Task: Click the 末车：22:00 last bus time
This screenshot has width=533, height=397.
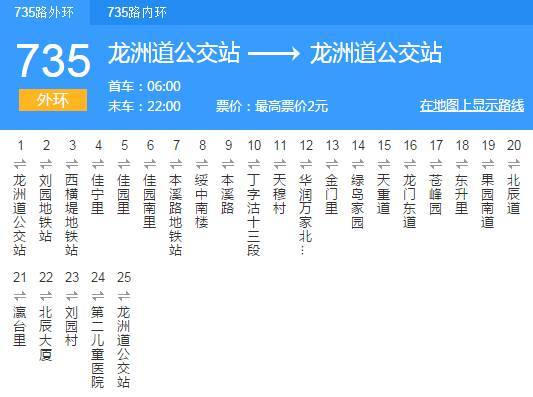Action: pyautogui.click(x=144, y=106)
